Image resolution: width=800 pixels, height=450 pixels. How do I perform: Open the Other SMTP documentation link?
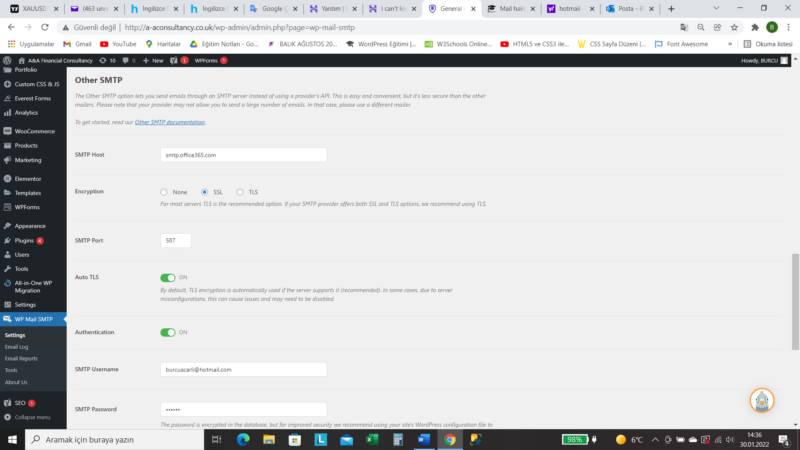click(x=170, y=122)
